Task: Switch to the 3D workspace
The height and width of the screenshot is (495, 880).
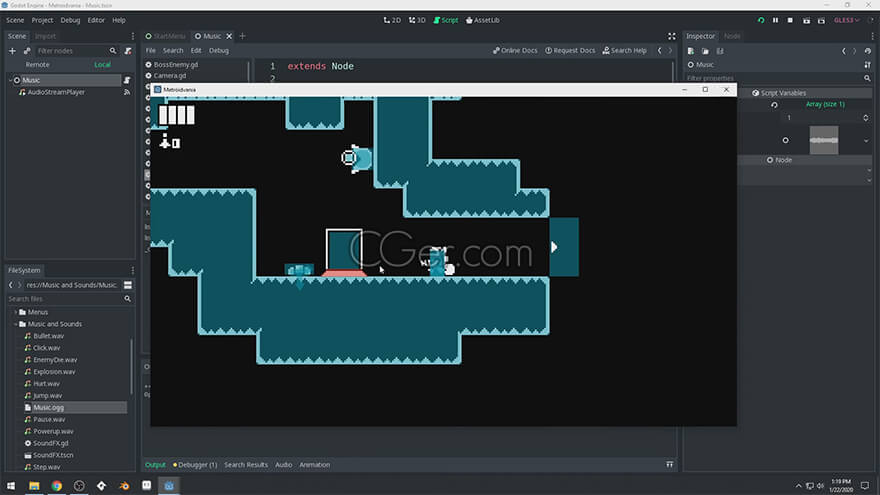Action: click(x=417, y=20)
